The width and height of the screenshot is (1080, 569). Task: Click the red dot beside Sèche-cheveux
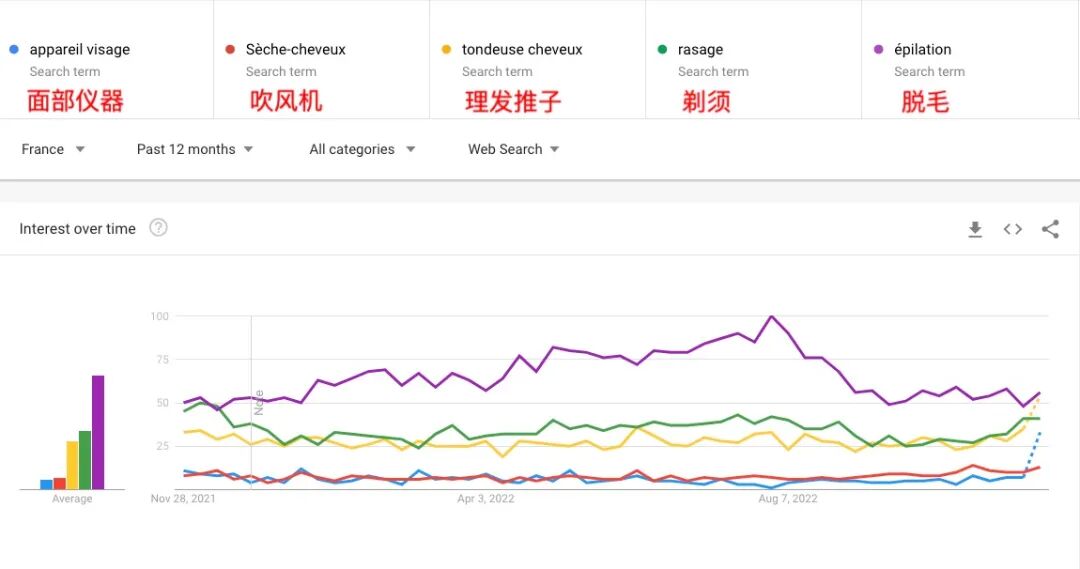230,49
